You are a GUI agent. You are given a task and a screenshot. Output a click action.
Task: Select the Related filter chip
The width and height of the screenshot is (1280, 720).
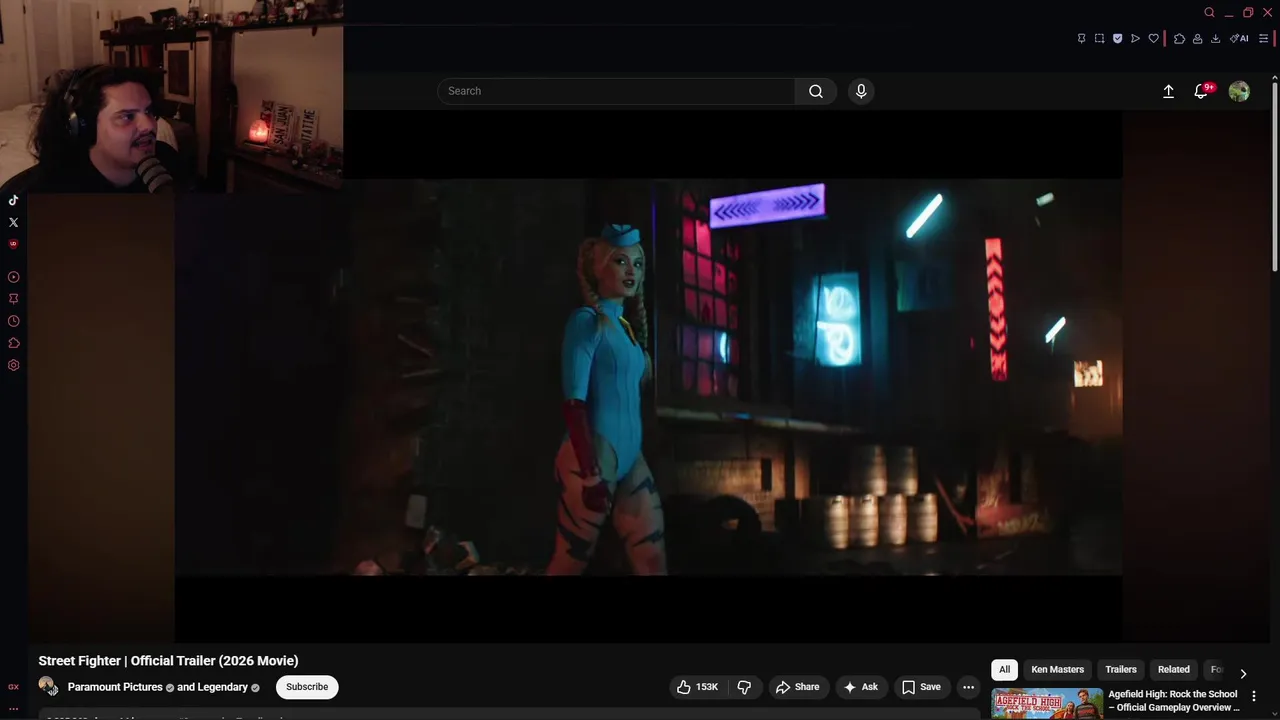pyautogui.click(x=1174, y=670)
